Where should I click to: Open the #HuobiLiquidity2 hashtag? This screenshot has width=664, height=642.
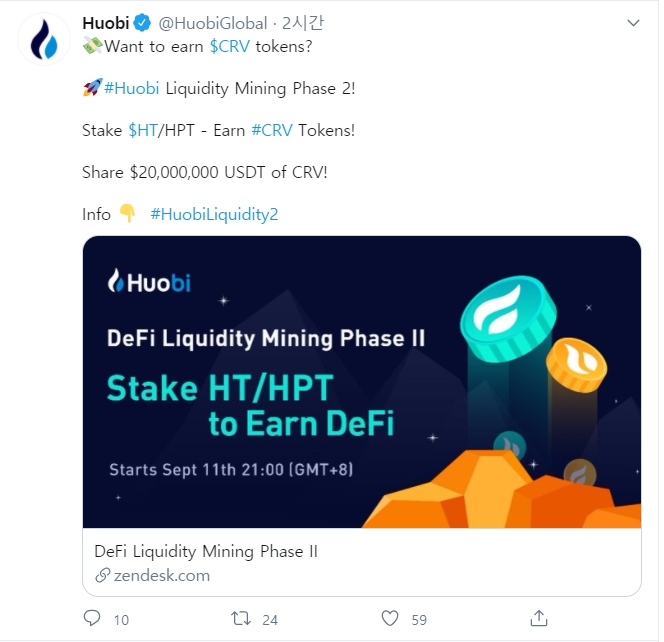(214, 213)
